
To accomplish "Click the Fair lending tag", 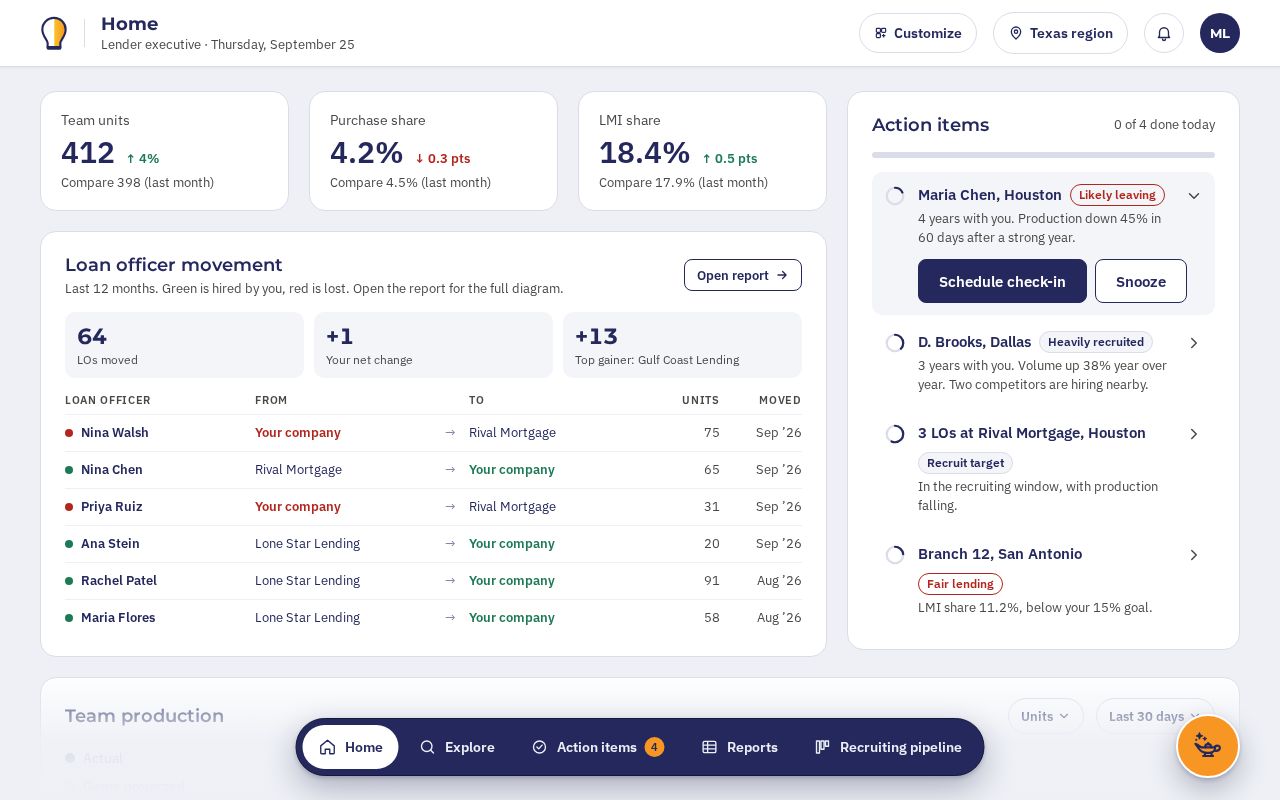I will (x=960, y=584).
